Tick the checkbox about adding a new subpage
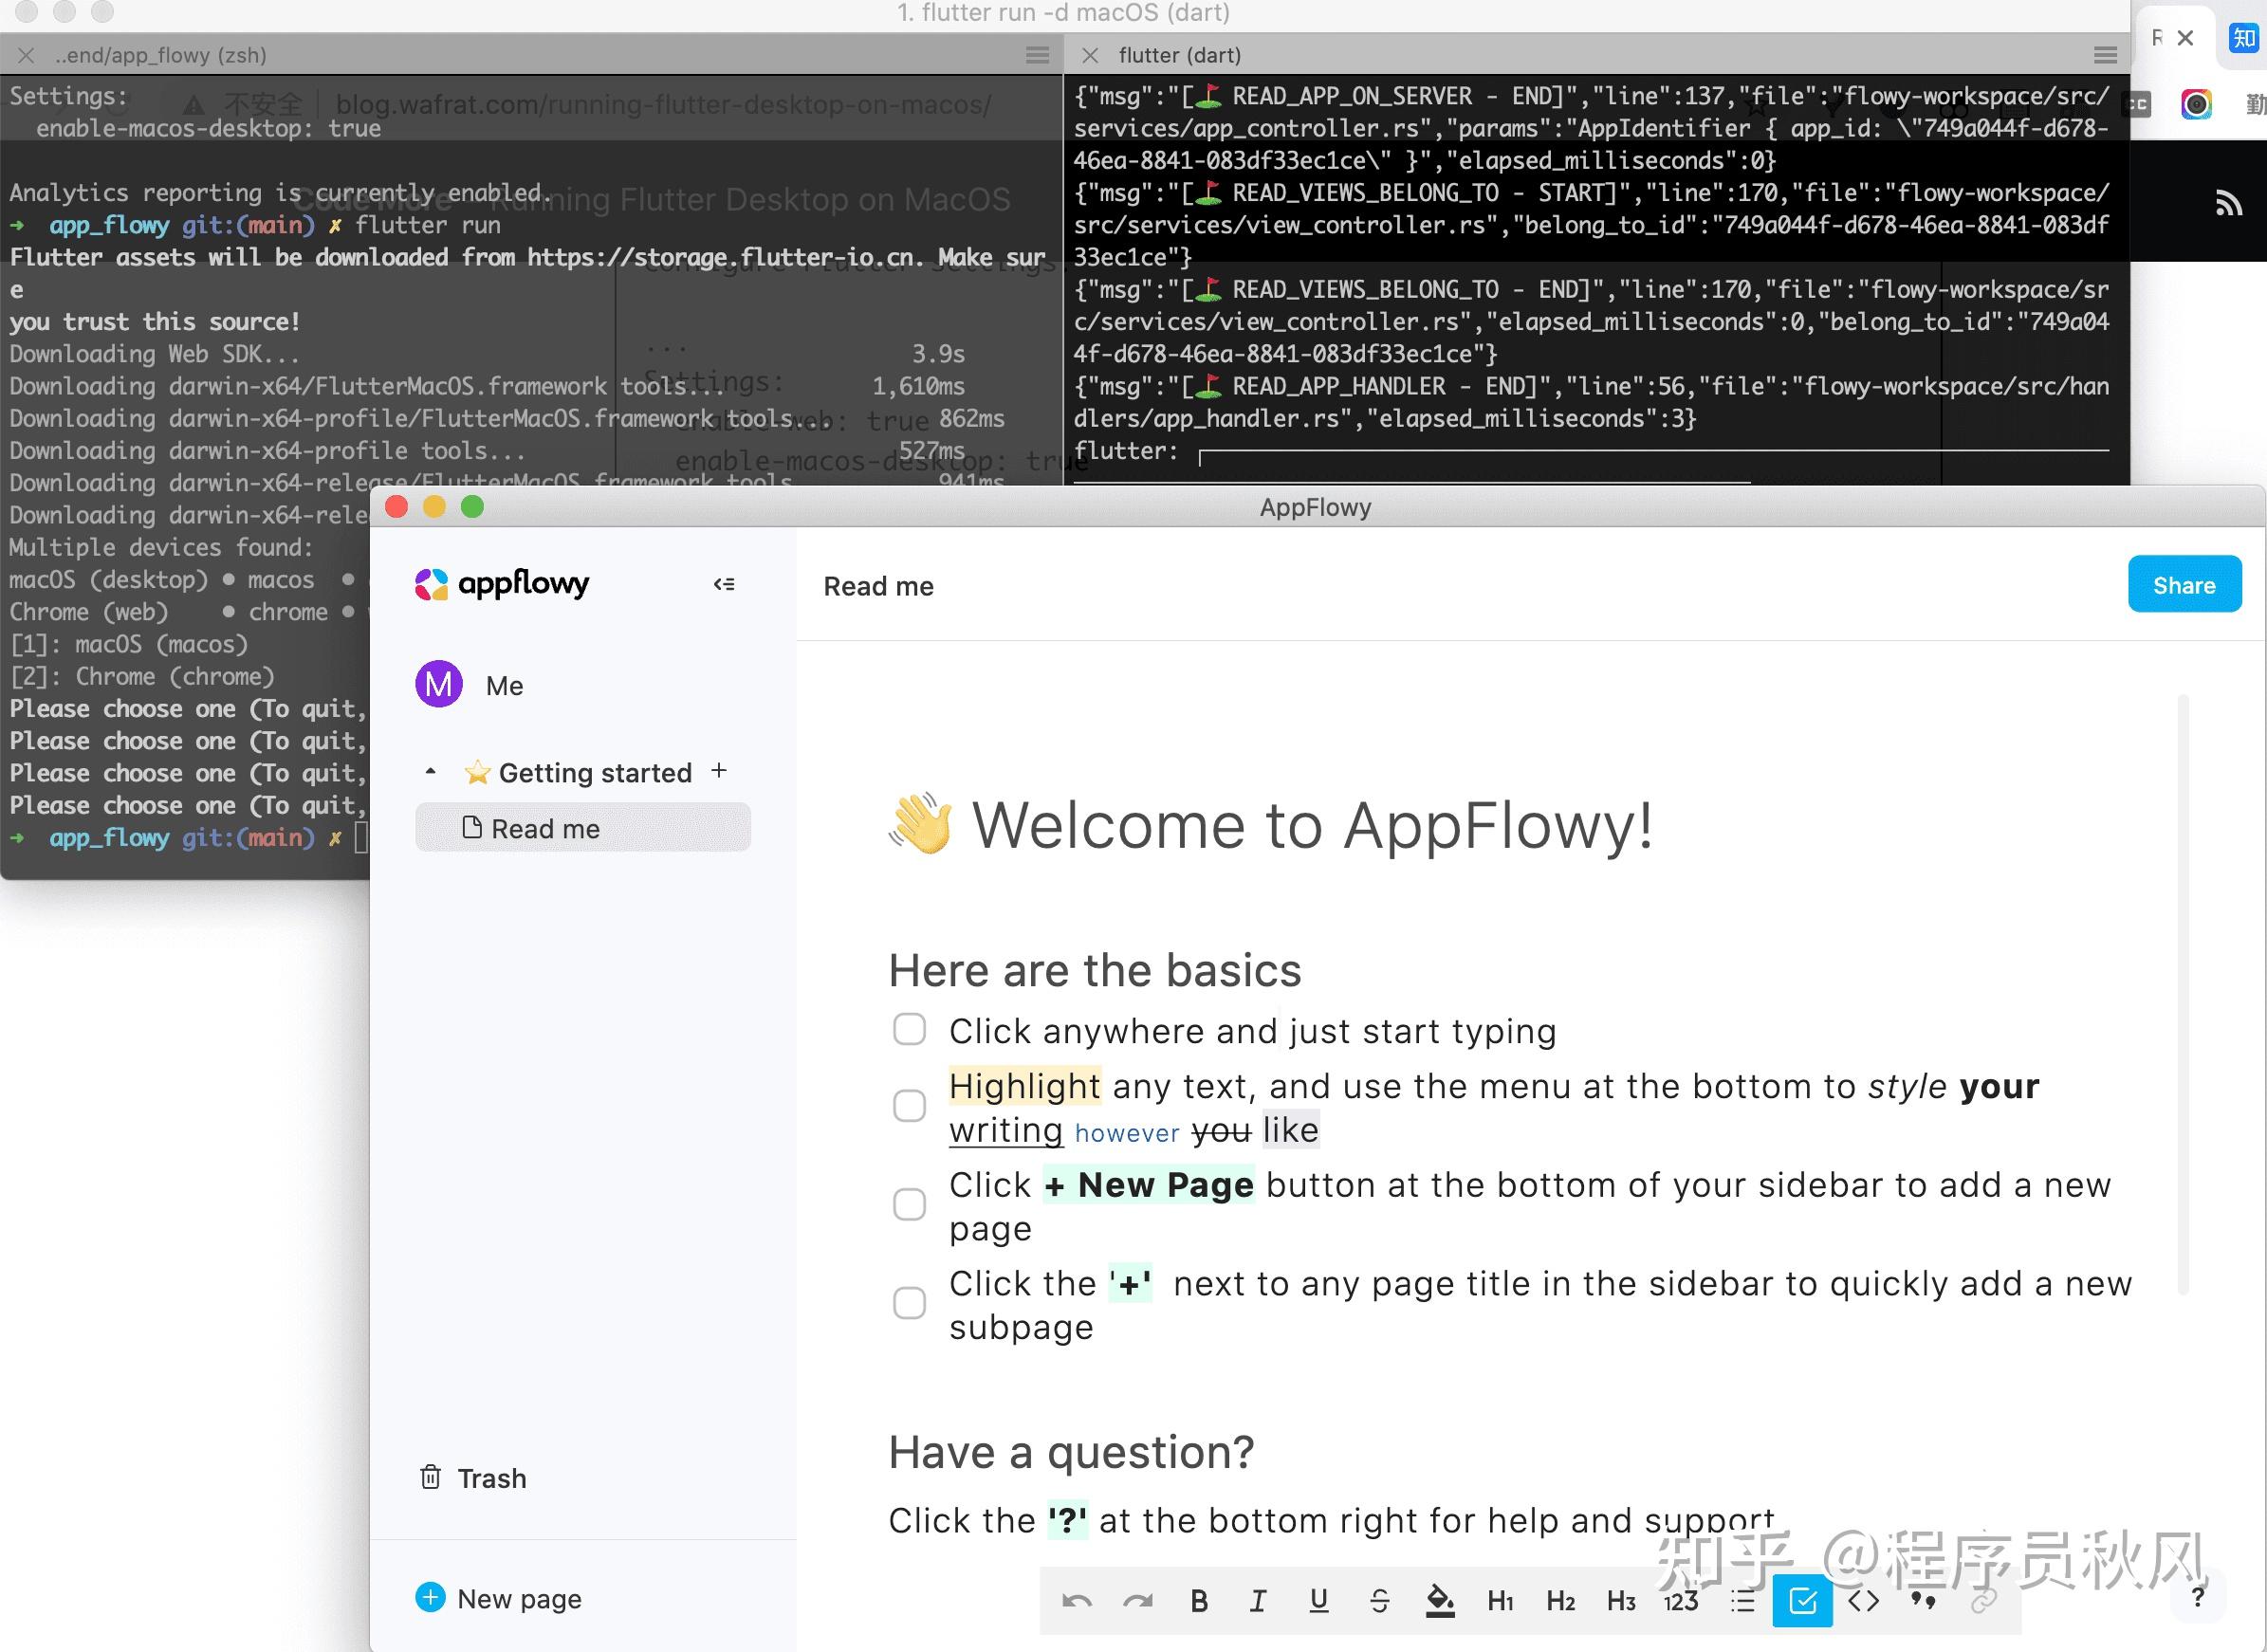 pos(909,1303)
